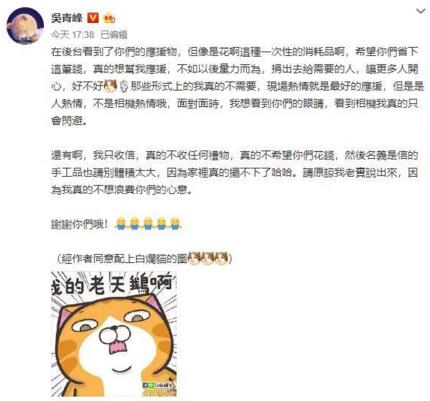This screenshot has height=401, width=430.
Task: Click the money bag emoji before 那些形式上
Action: coord(124,86)
